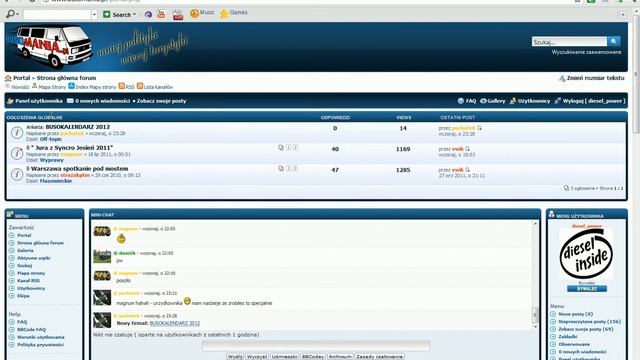Click the Zasady czatowania button
Image resolution: width=640 pixels, height=360 pixels.
[x=379, y=356]
